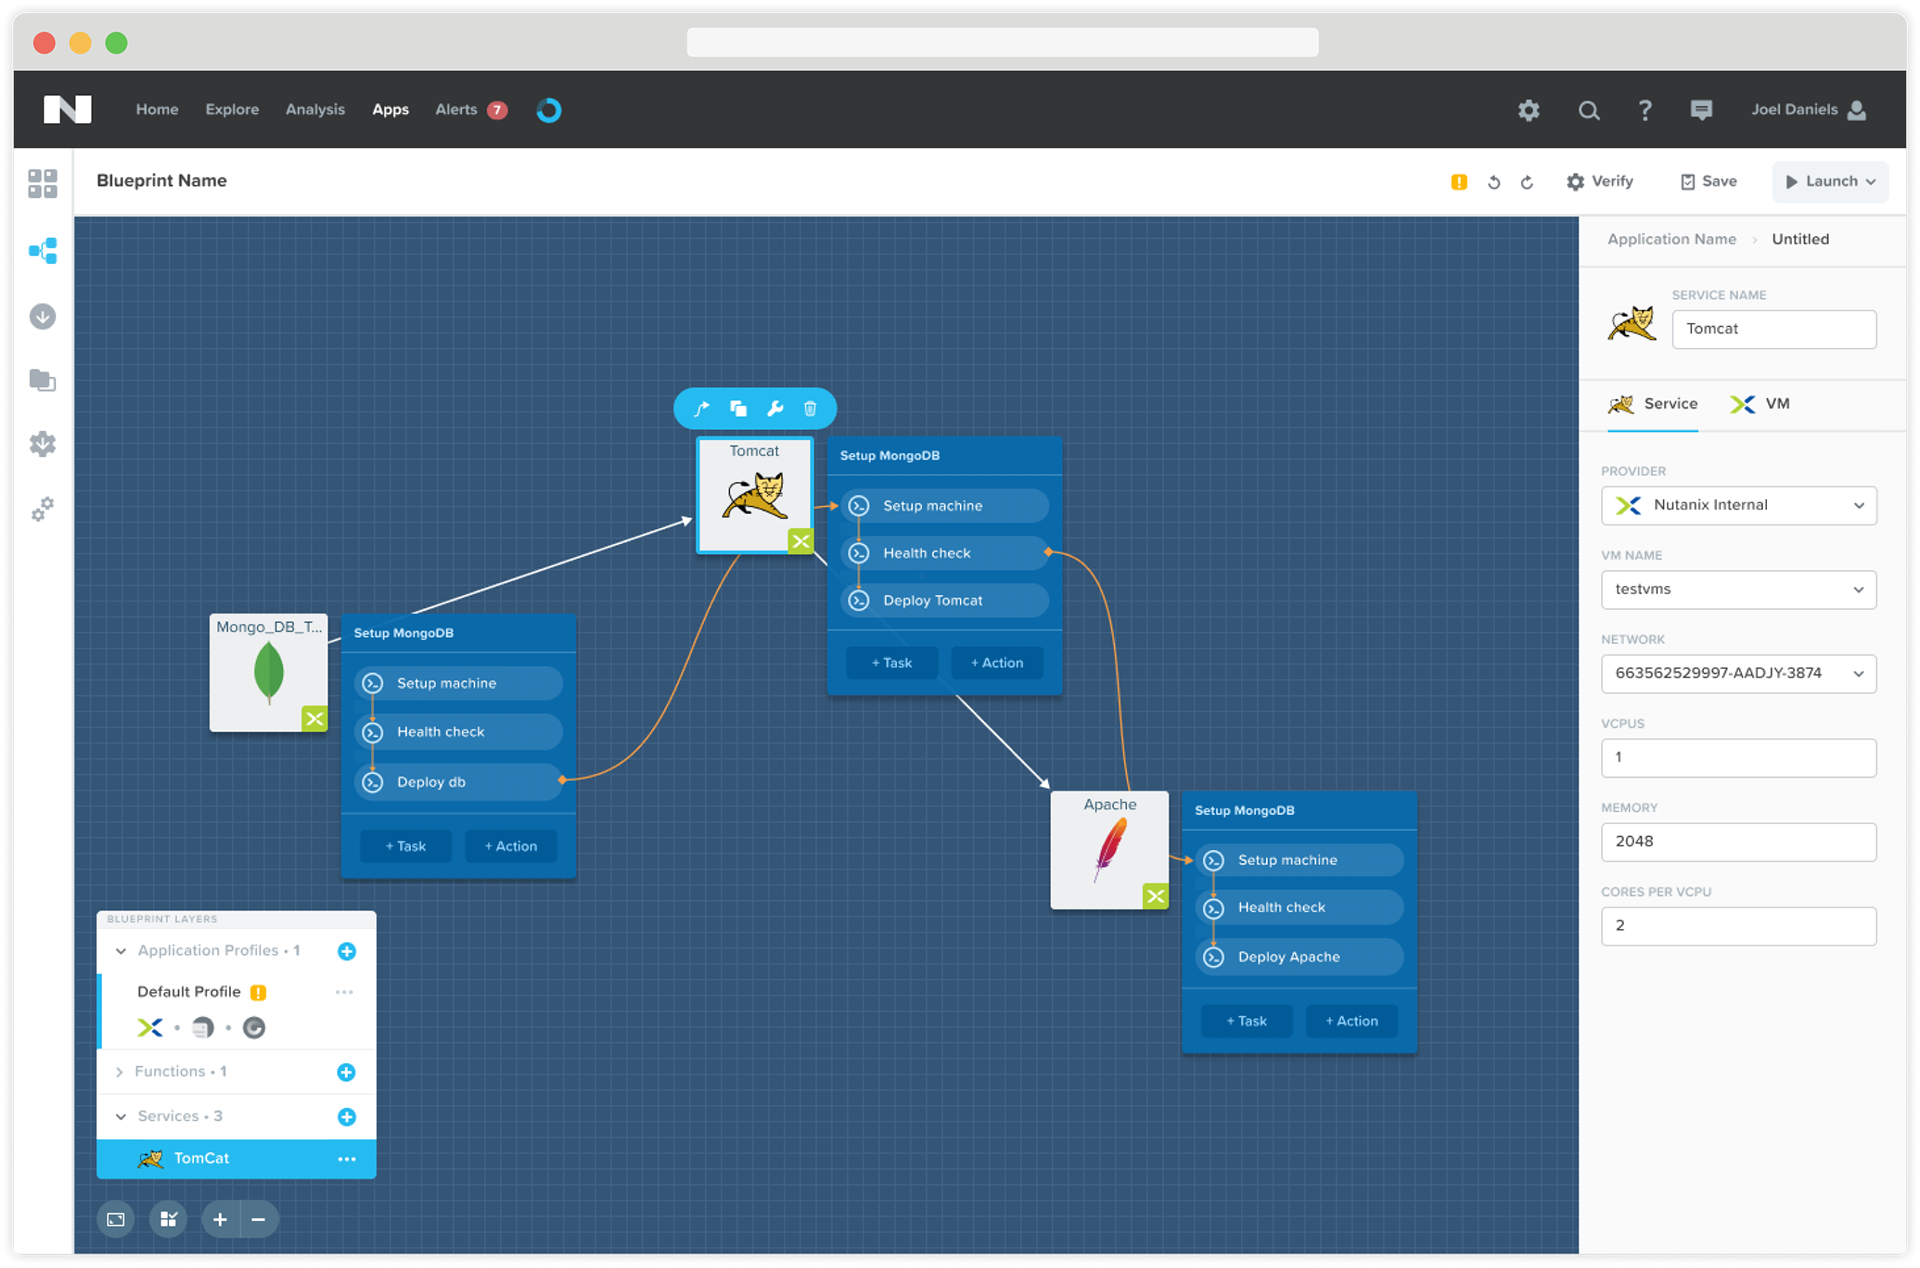Open the VM Name testvms dropdown
This screenshot has width=1920, height=1268.
pos(1738,589)
